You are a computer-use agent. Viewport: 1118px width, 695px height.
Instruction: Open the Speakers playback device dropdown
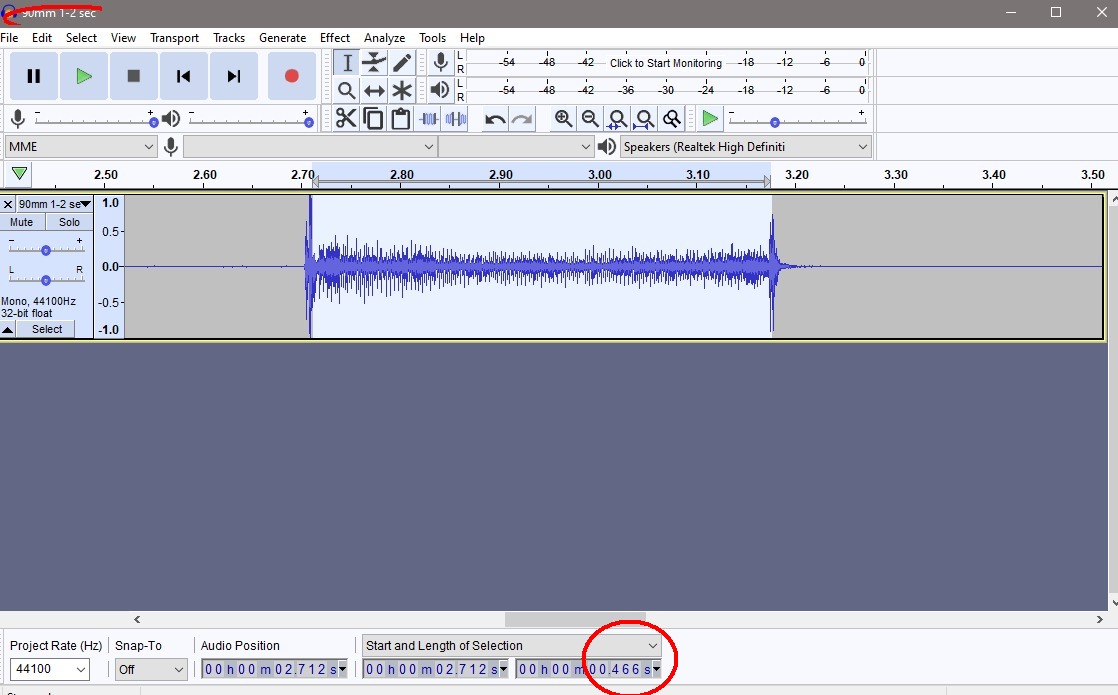(746, 147)
